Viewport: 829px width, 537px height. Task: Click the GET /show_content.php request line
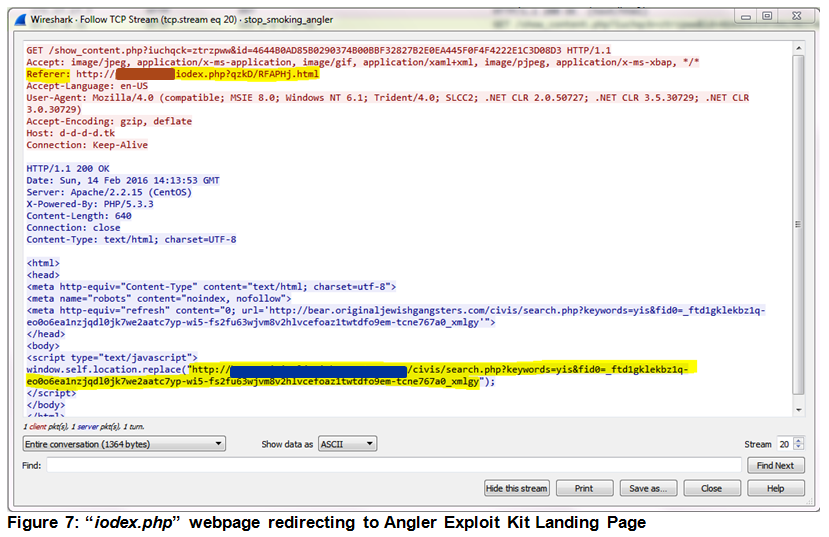[x=318, y=51]
